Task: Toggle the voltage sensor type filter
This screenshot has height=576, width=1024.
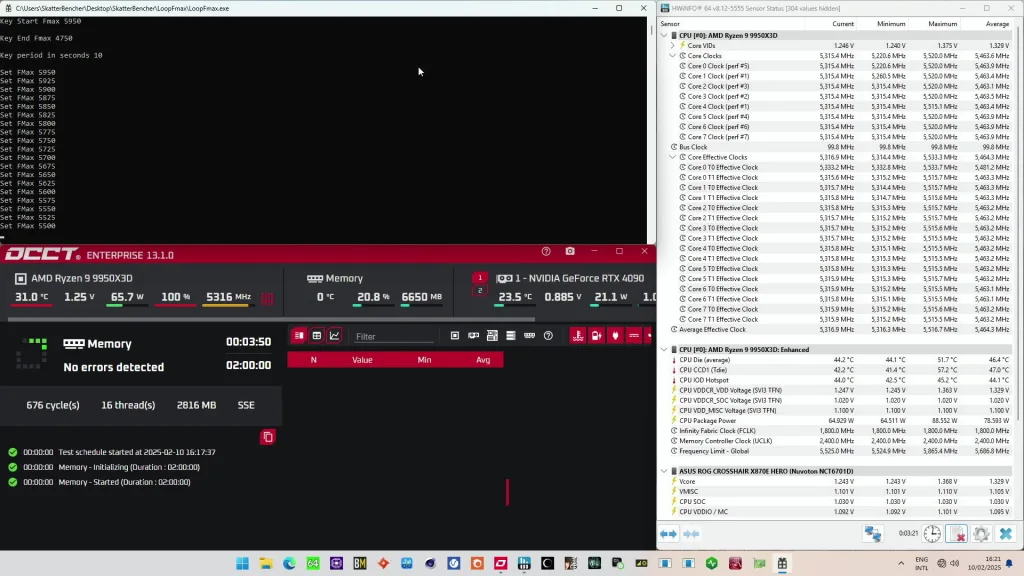Action: [x=633, y=336]
